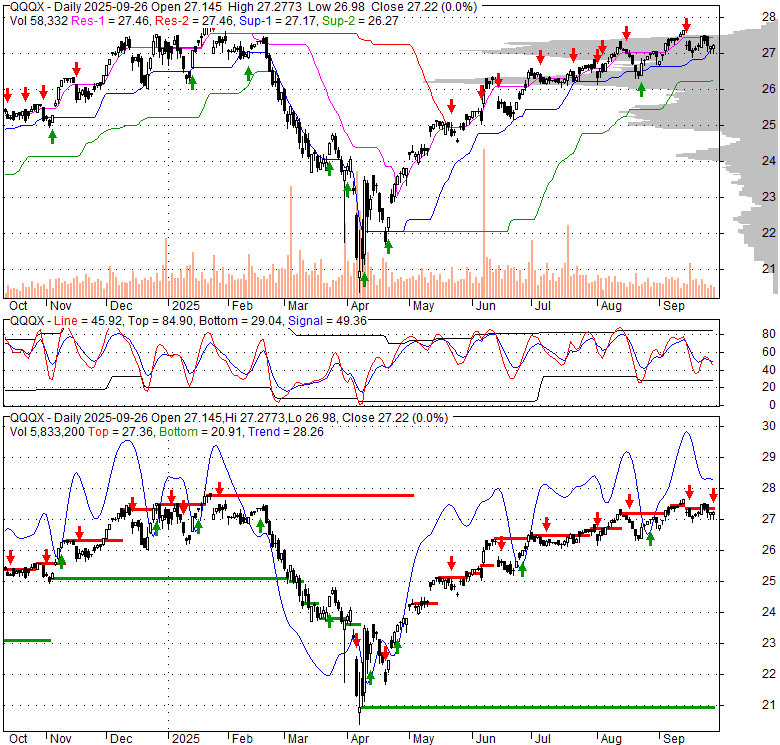Click the Sup-2 = 26.27 legend value
Image resolution: width=780 pixels, height=745 pixels.
tap(360, 21)
